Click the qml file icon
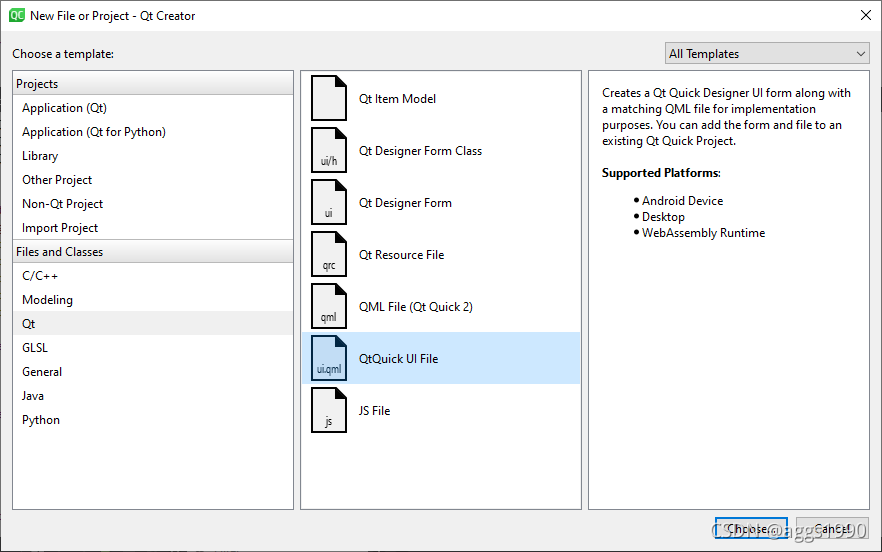Viewport: 882px width, 552px height. (329, 306)
